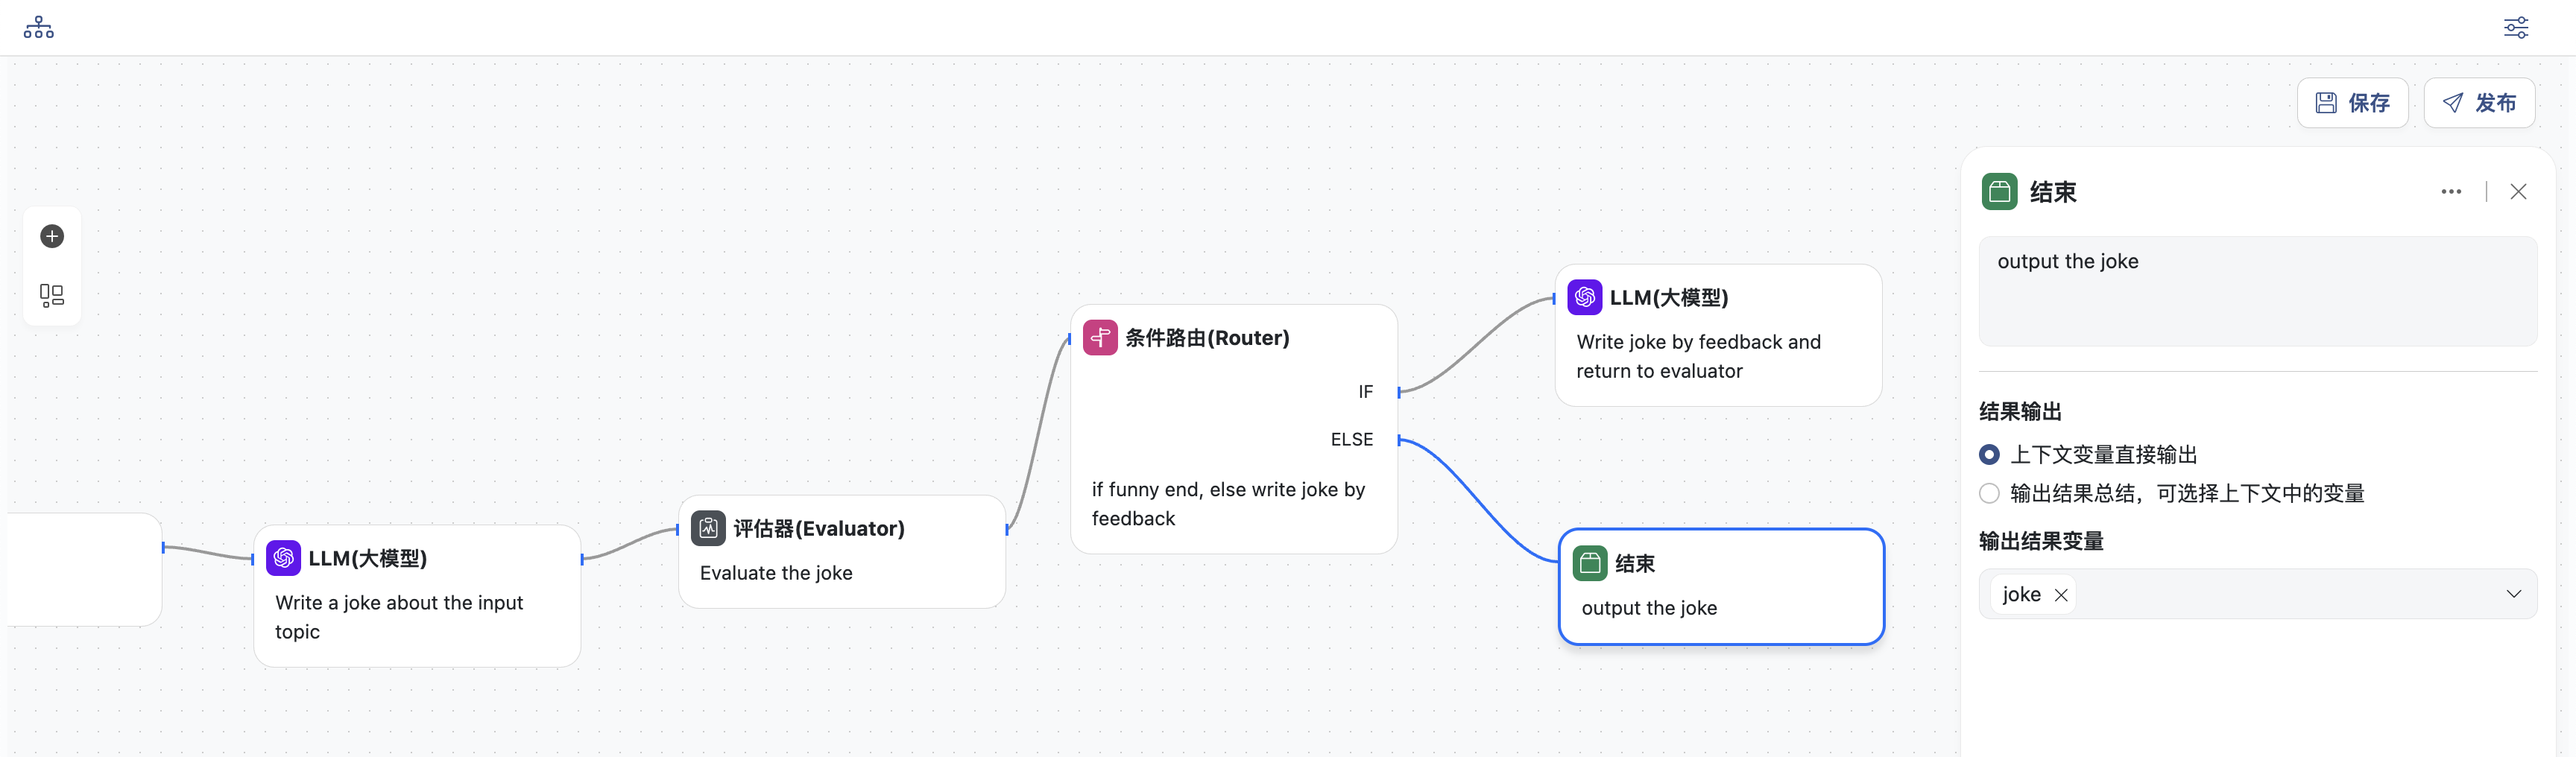Viewport: 2576px width, 757px height.
Task: Click the purple icon on feedback LLM node
Action: coord(1584,297)
